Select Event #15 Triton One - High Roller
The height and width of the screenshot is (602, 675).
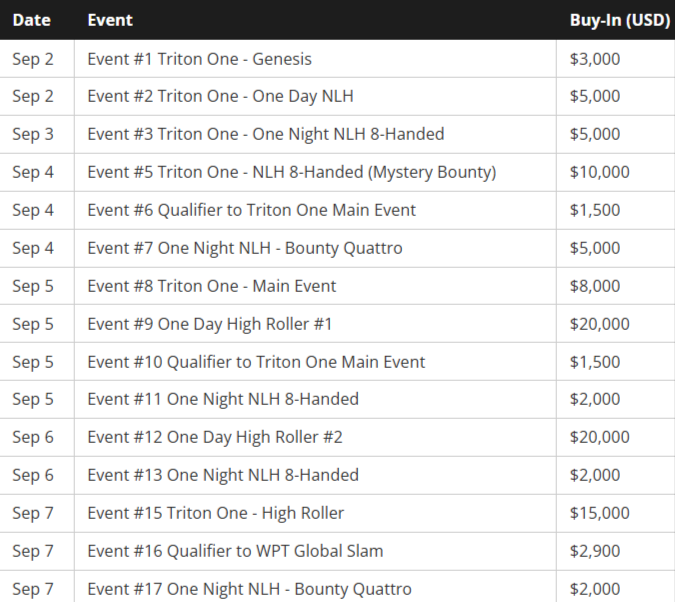coord(215,514)
